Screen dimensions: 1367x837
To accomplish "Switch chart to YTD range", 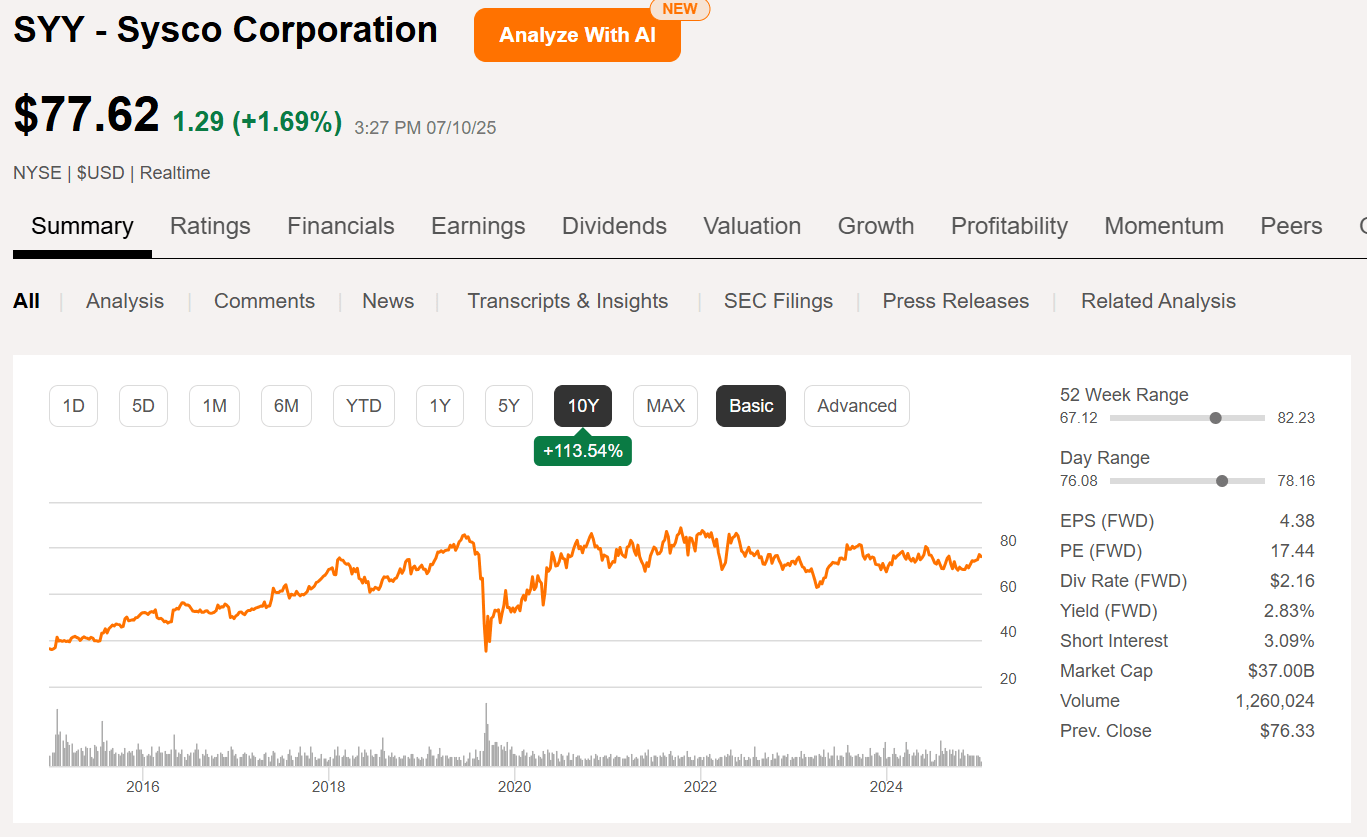I will [364, 406].
